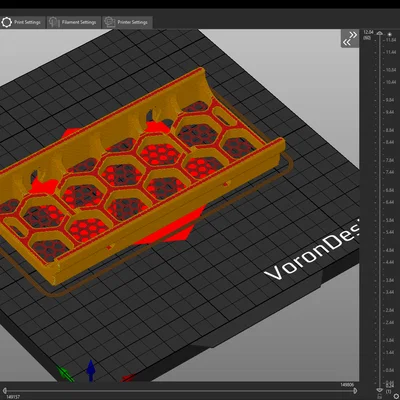Click the 12.04 layer height readout at slider top
The image size is (400, 400).
[368, 32]
